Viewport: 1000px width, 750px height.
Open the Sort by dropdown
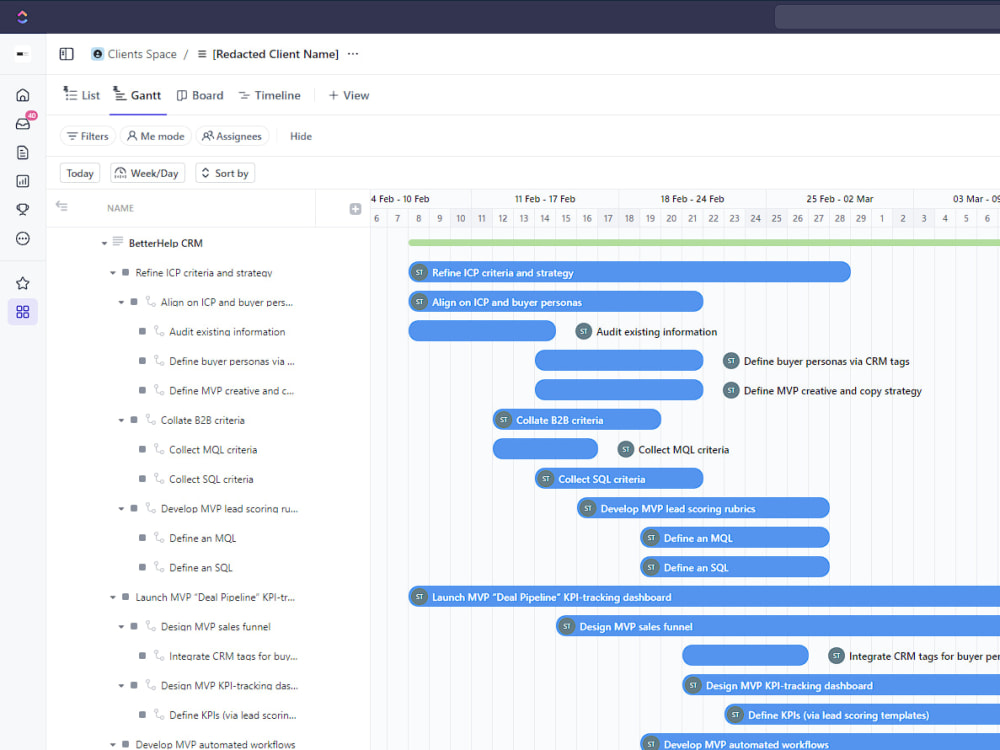pos(225,173)
